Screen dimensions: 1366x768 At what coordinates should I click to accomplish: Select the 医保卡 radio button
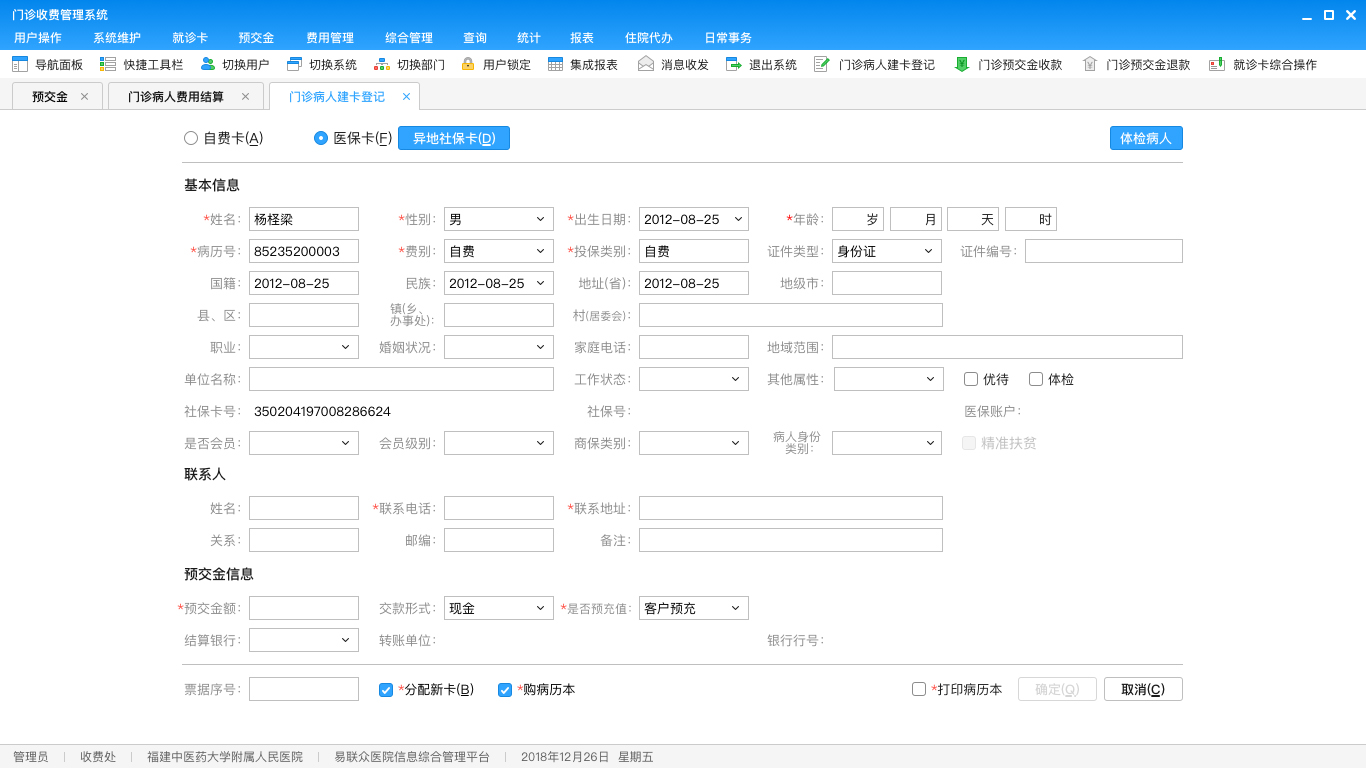(x=321, y=138)
